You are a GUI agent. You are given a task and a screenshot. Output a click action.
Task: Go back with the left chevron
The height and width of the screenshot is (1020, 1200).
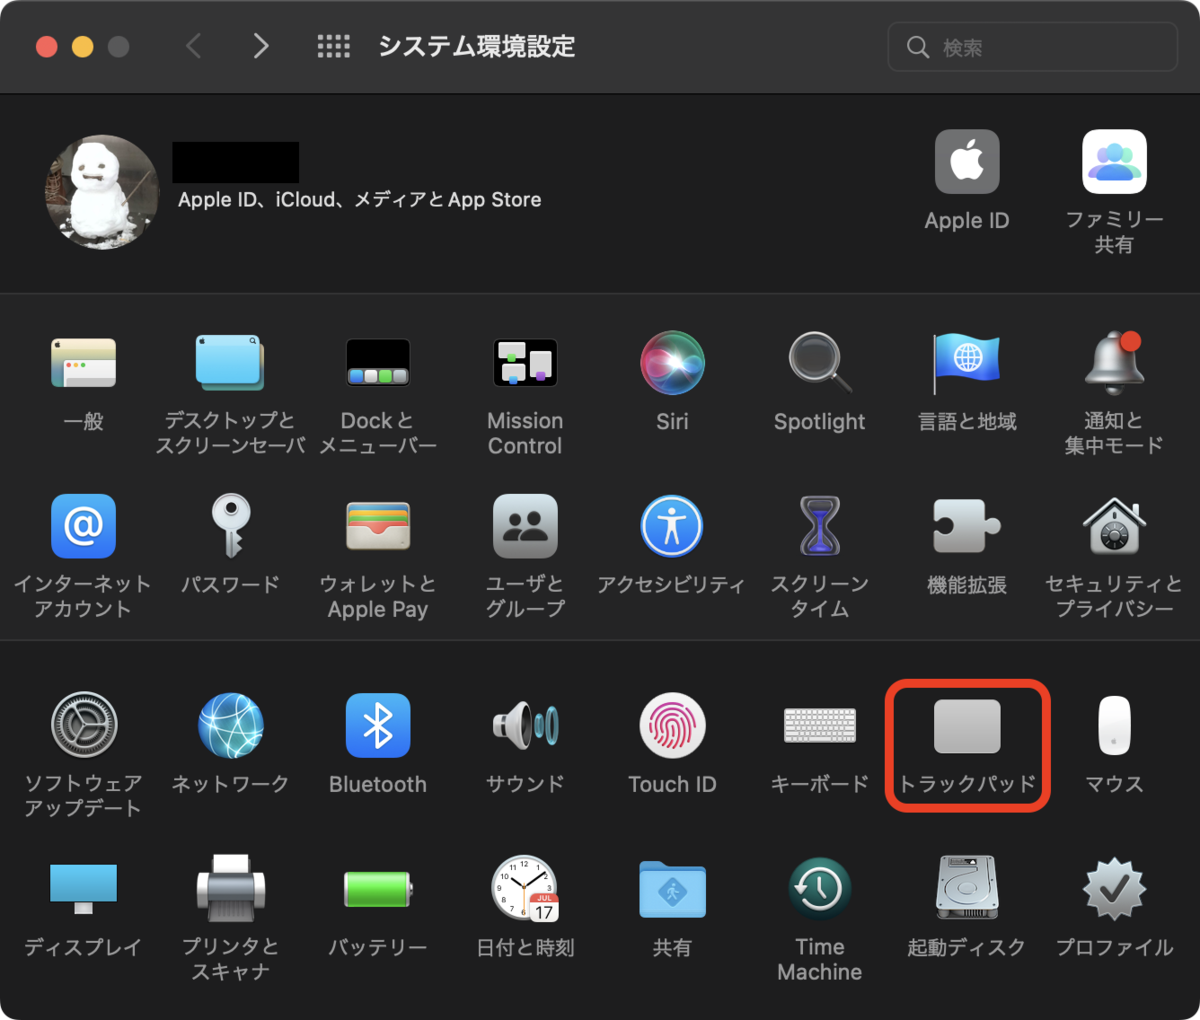[x=194, y=46]
